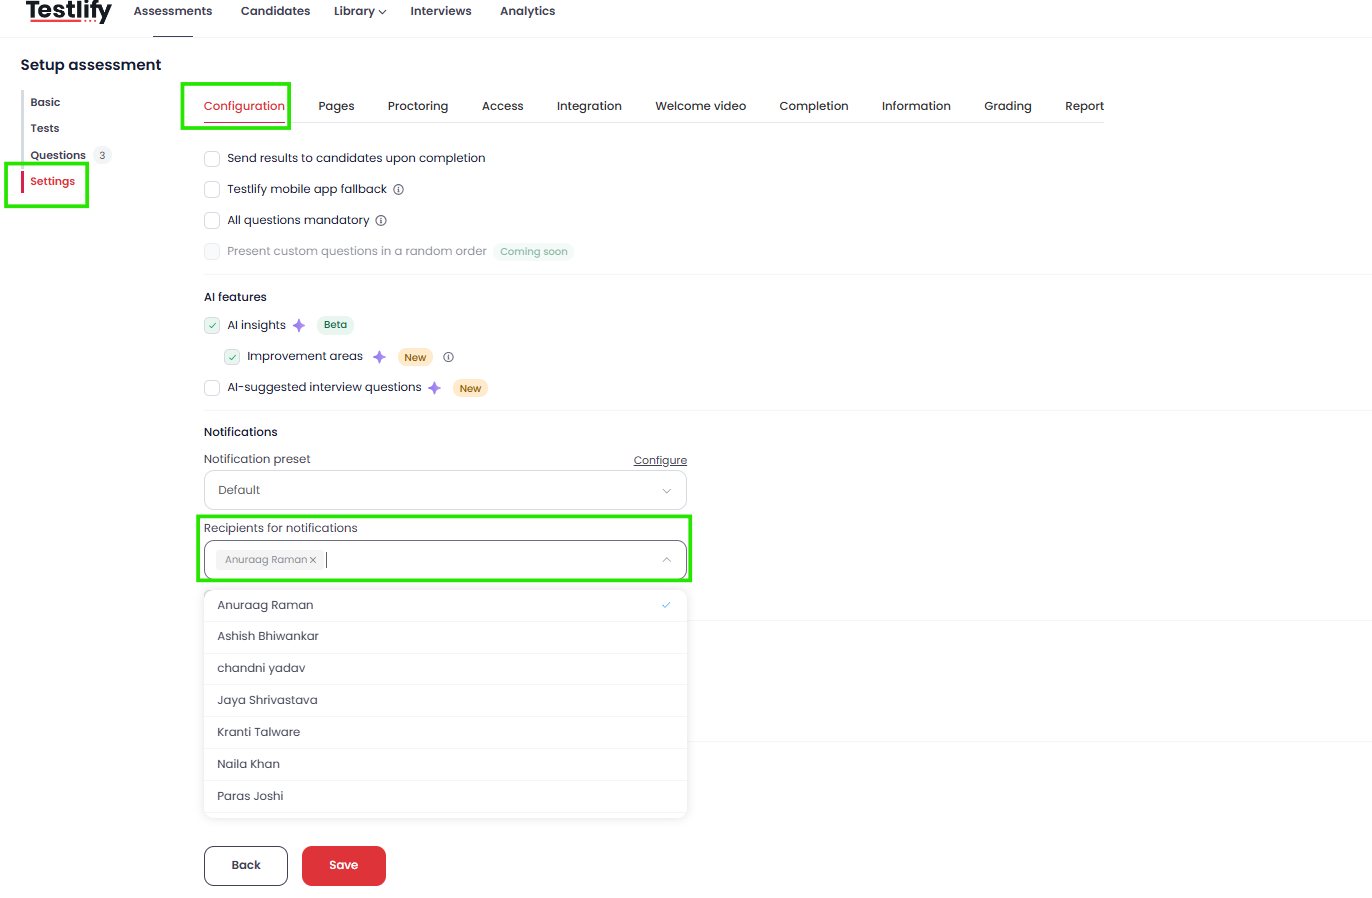Select the Configuration tab
This screenshot has width=1372, height=898.
point(244,106)
